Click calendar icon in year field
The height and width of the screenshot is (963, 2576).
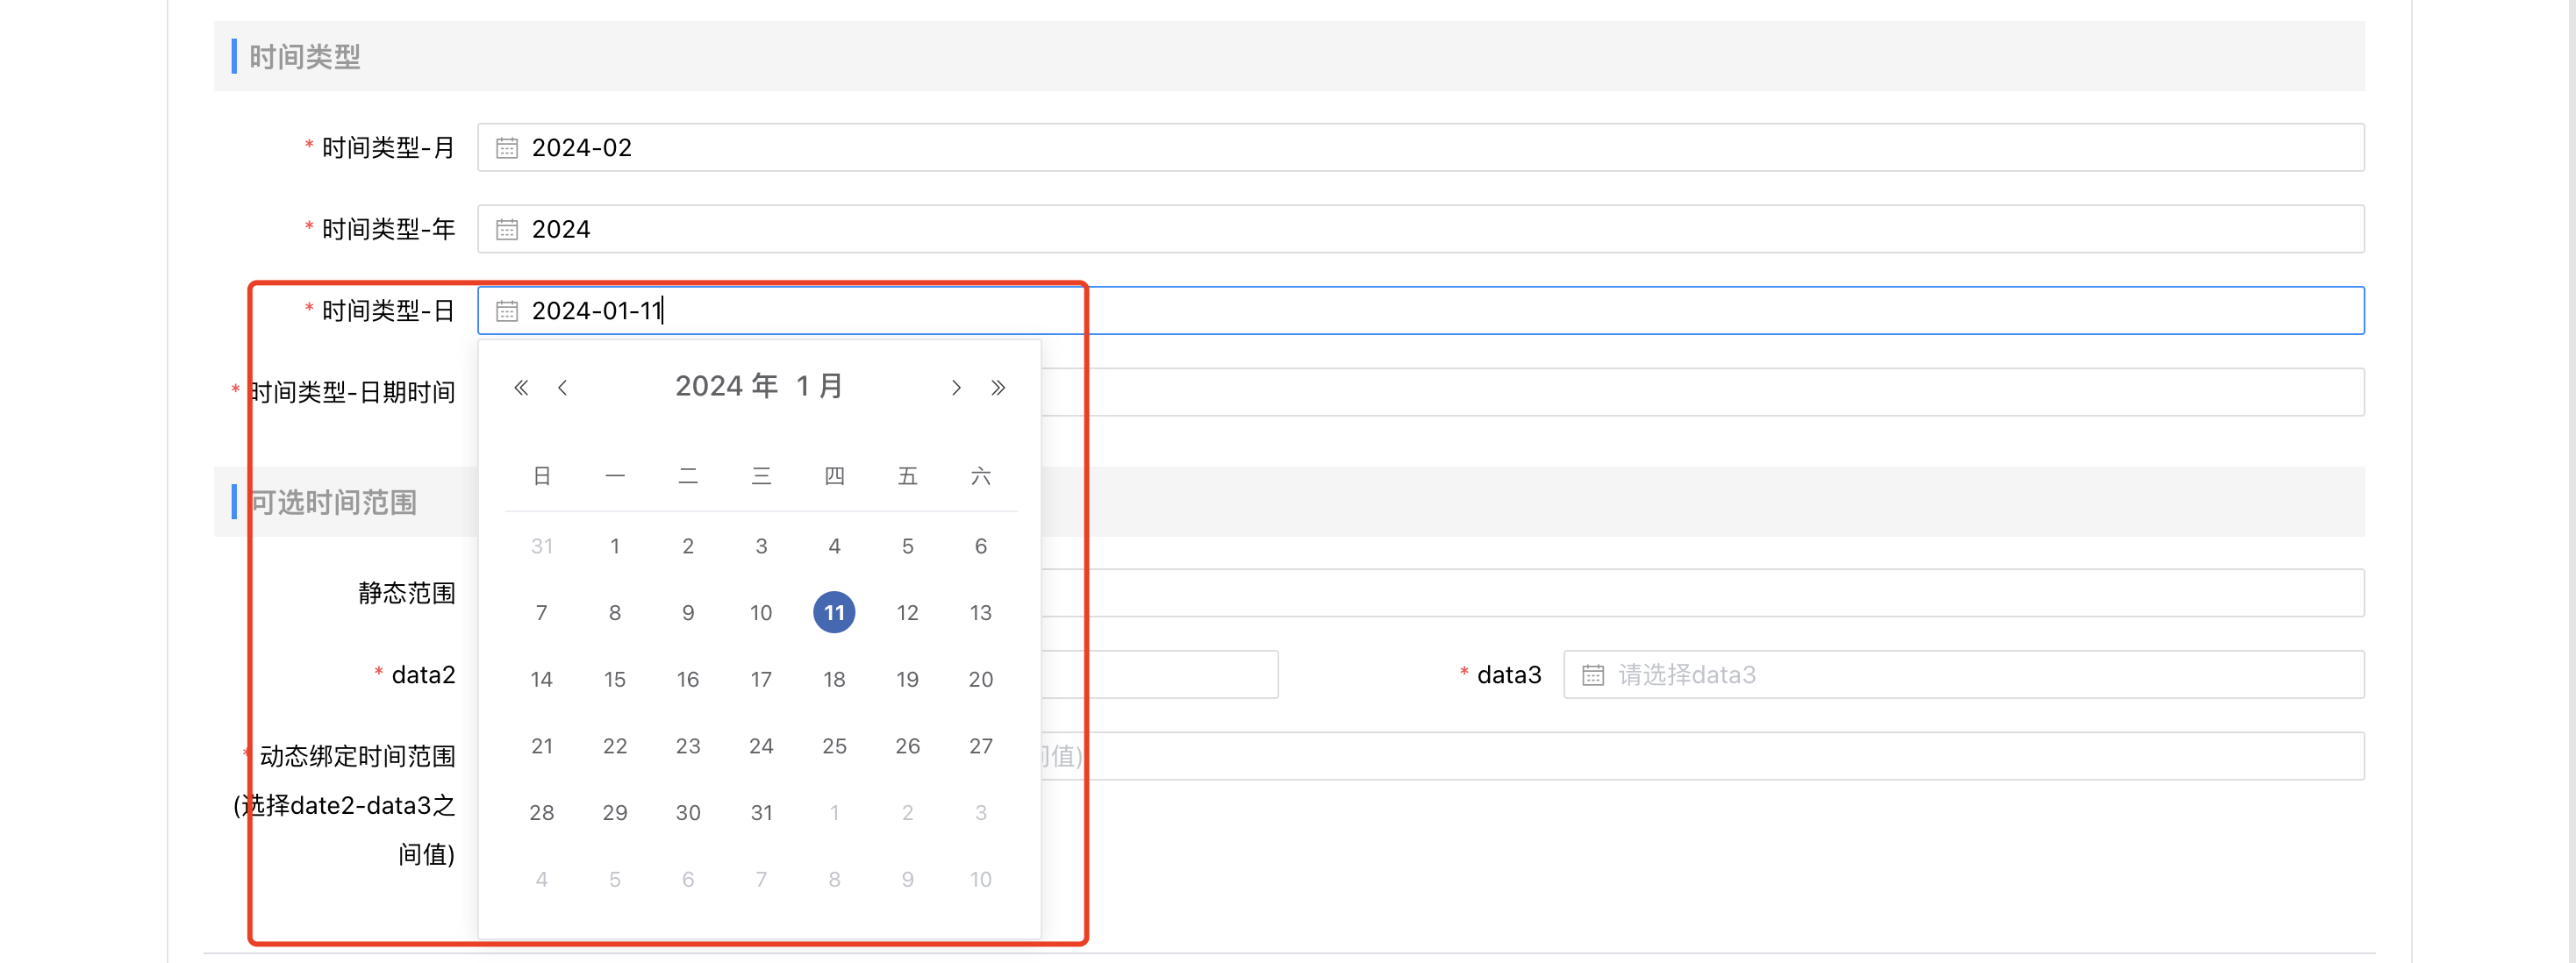[x=507, y=230]
